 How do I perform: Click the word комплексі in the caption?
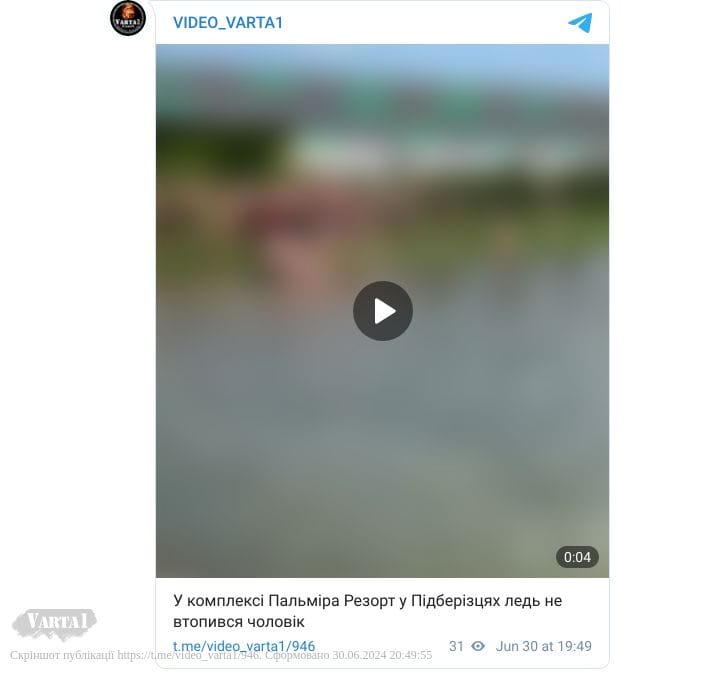tap(225, 600)
